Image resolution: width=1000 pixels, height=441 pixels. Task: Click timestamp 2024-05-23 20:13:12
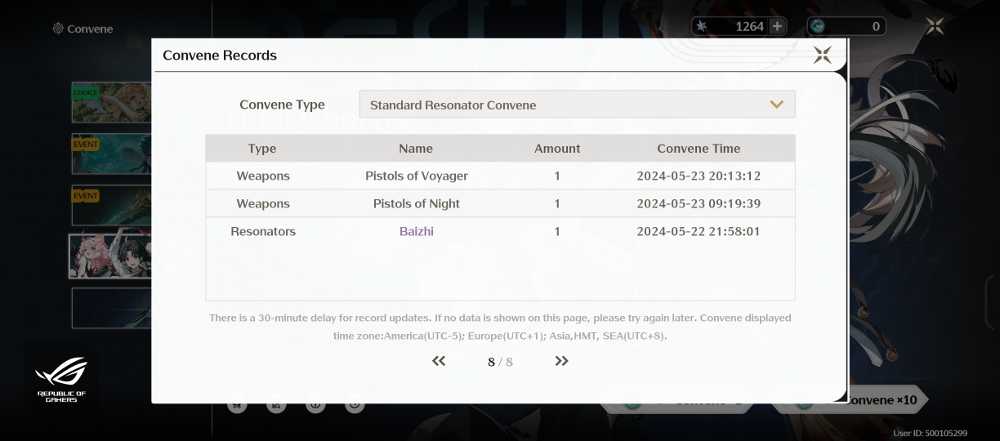click(698, 176)
